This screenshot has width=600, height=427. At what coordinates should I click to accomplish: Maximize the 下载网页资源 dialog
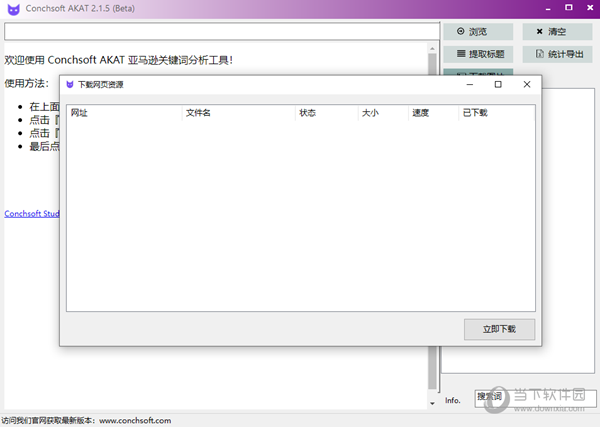click(498, 85)
